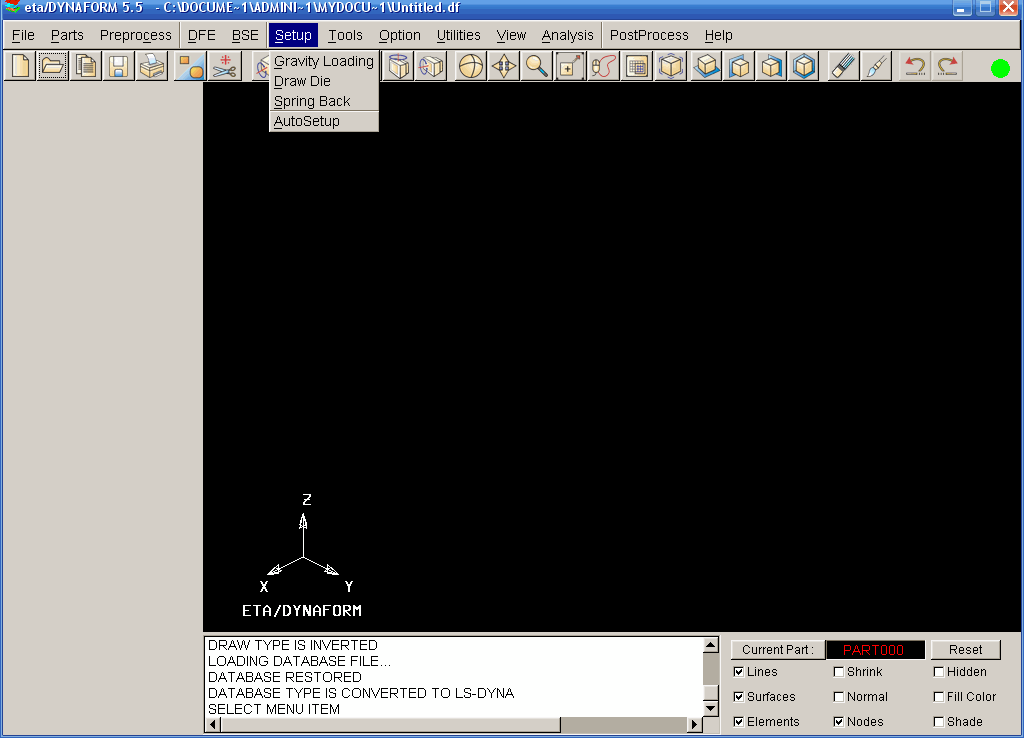Open the File menu

(24, 35)
